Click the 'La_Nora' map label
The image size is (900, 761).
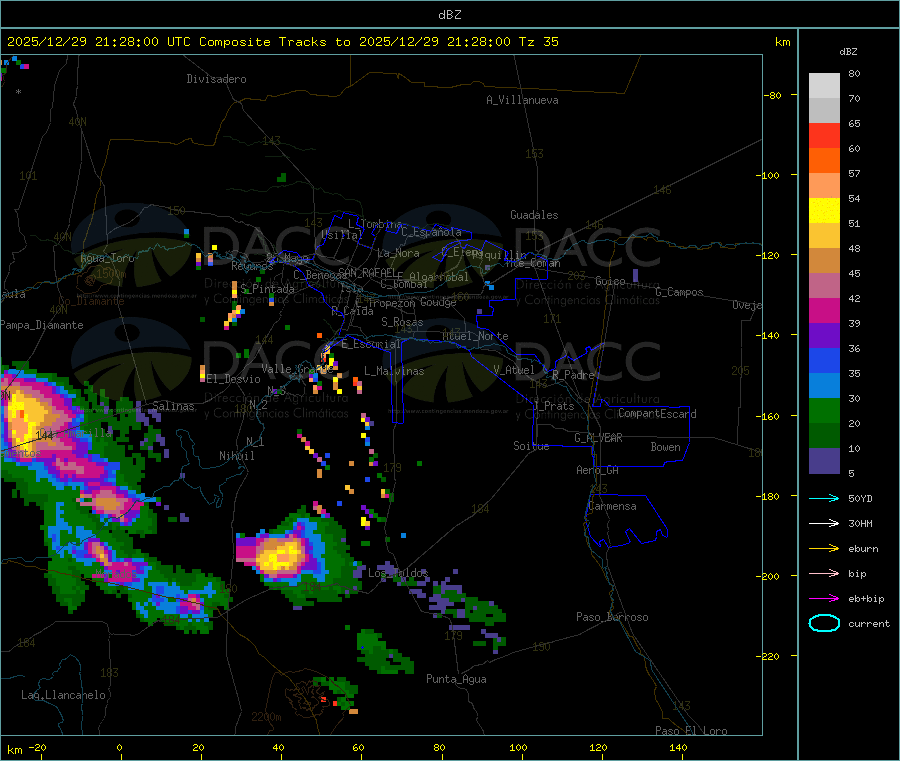[398, 253]
